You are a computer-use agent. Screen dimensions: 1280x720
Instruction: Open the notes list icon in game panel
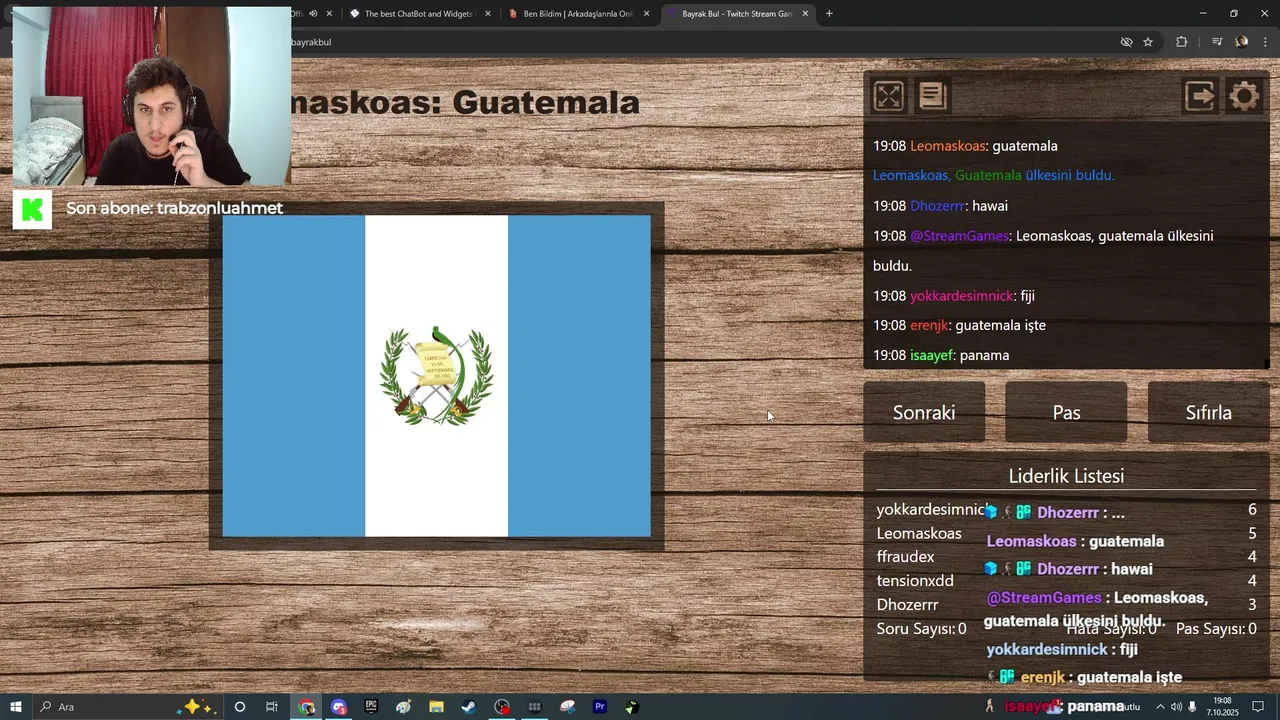[932, 96]
